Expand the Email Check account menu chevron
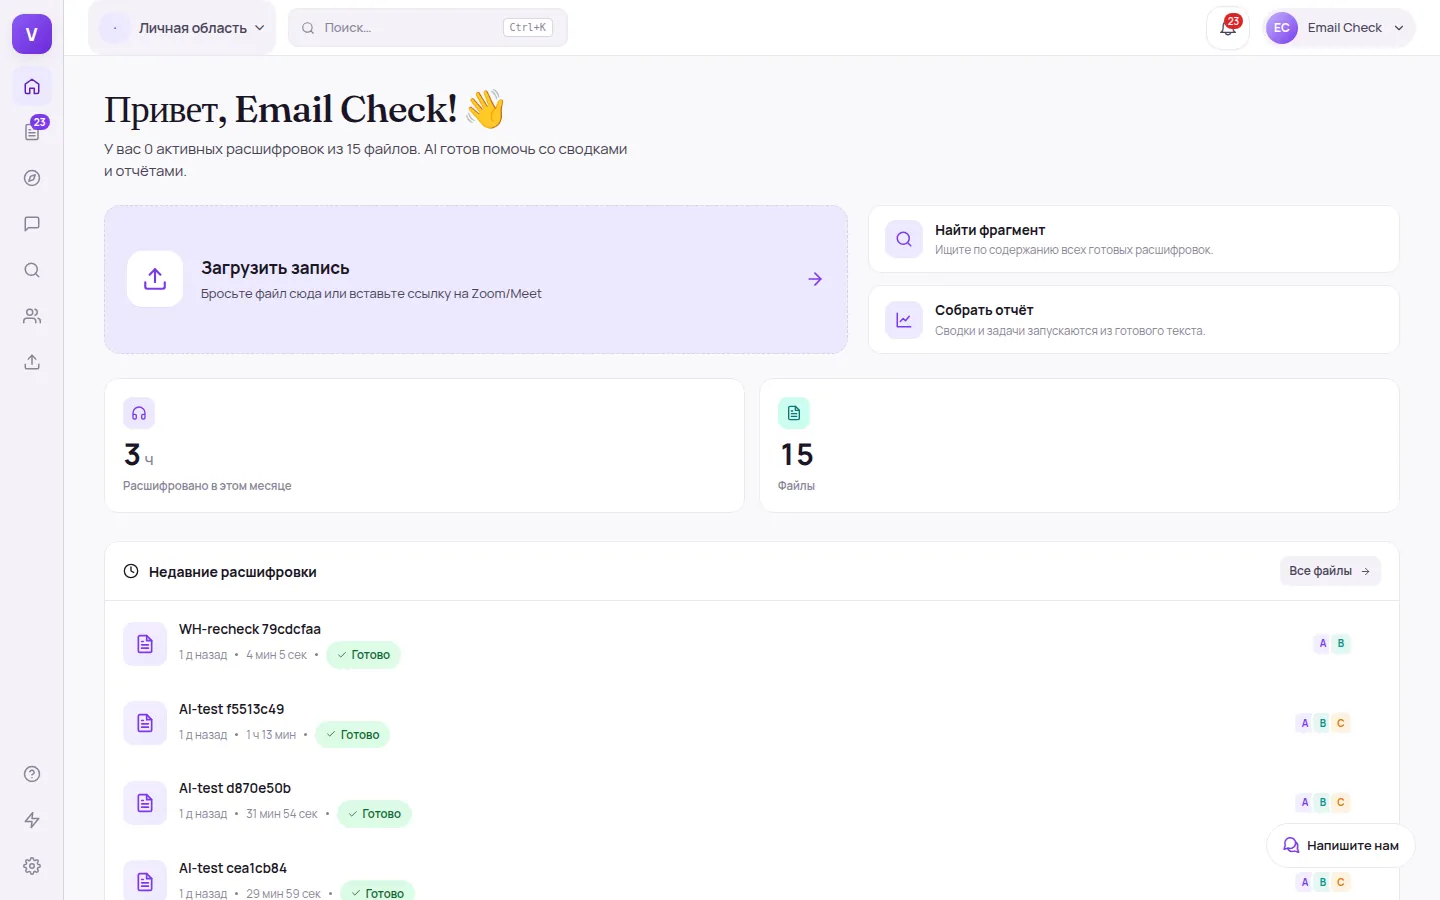1440x900 pixels. click(1399, 28)
